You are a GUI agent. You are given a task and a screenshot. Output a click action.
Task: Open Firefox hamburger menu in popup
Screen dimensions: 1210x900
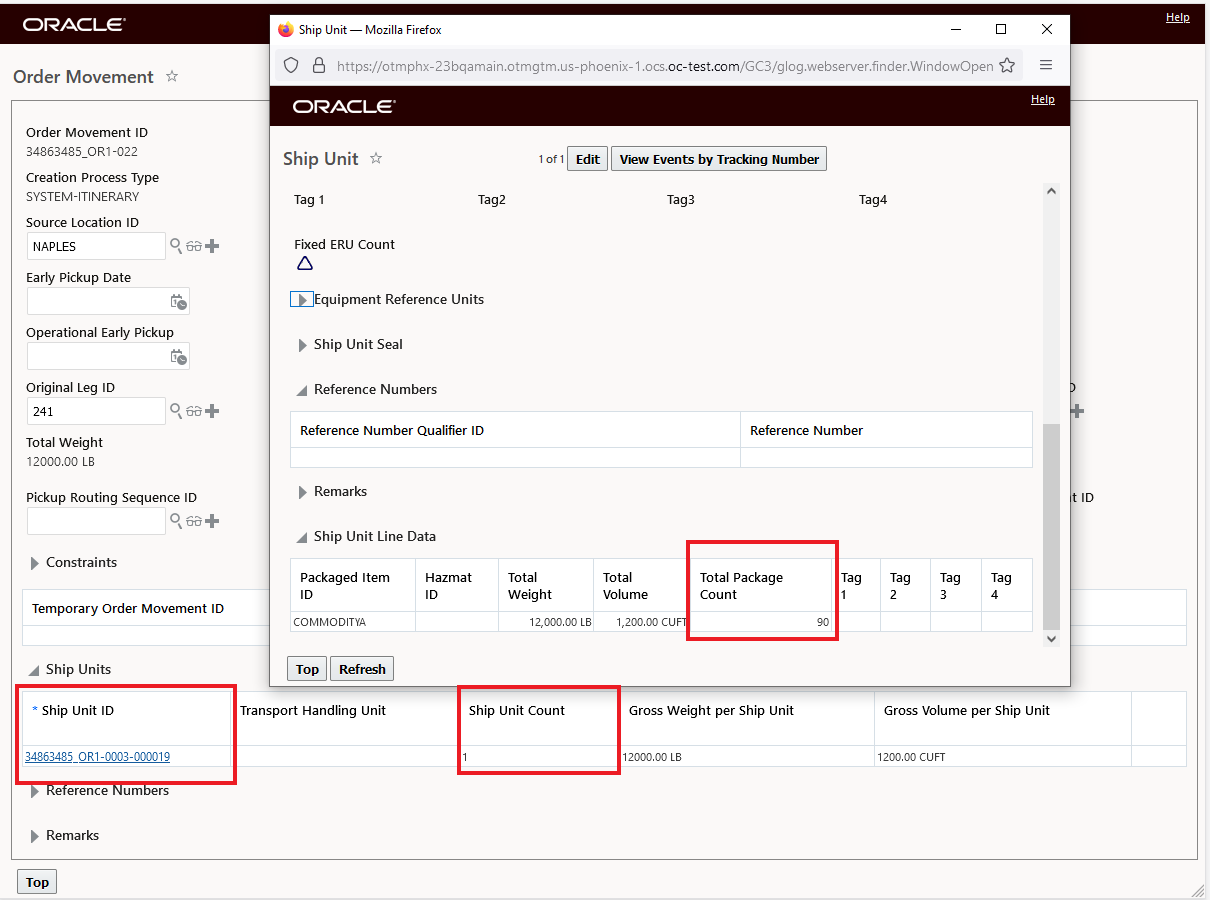[x=1046, y=66]
